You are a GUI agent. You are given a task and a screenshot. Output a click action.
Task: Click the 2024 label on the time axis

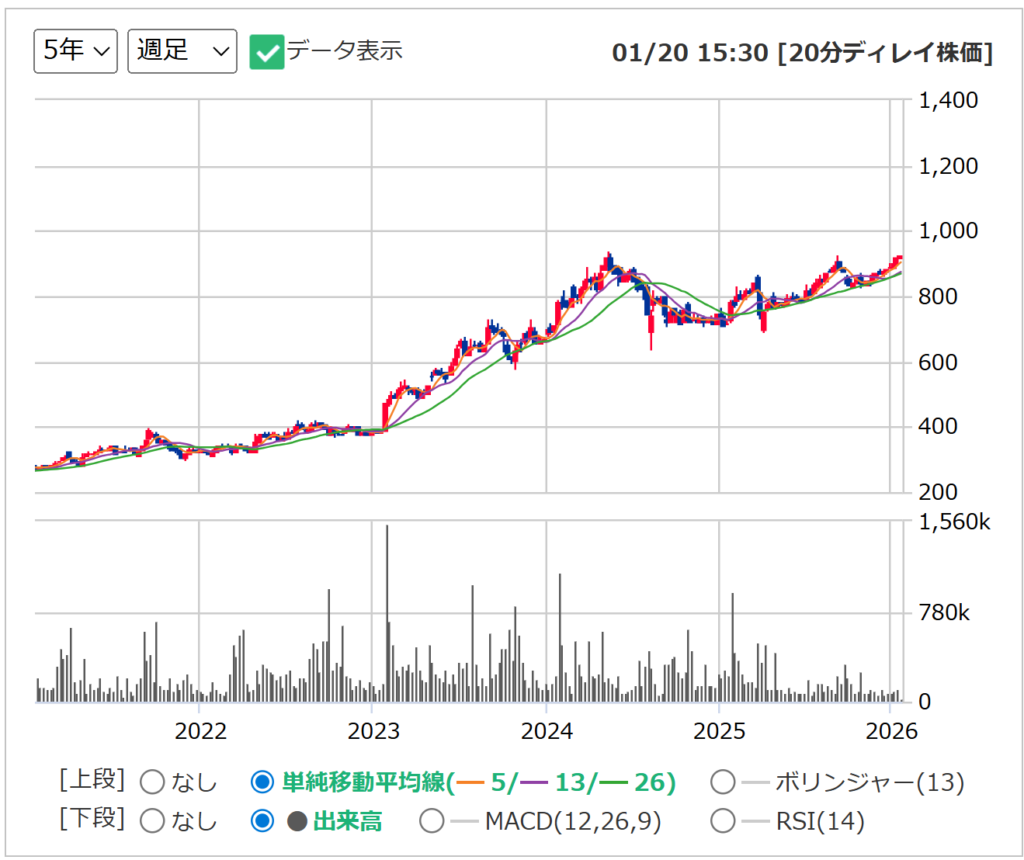tap(546, 730)
